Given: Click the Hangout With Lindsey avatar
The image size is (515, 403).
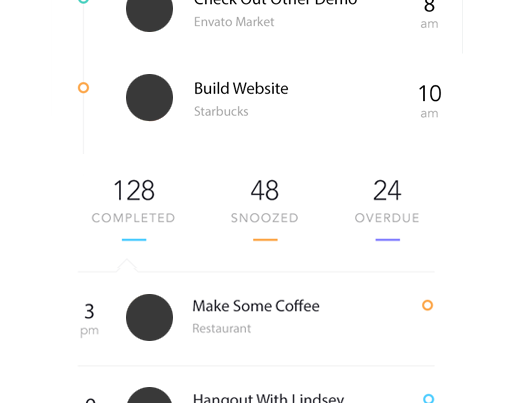Looking at the screenshot, I should point(149,395).
